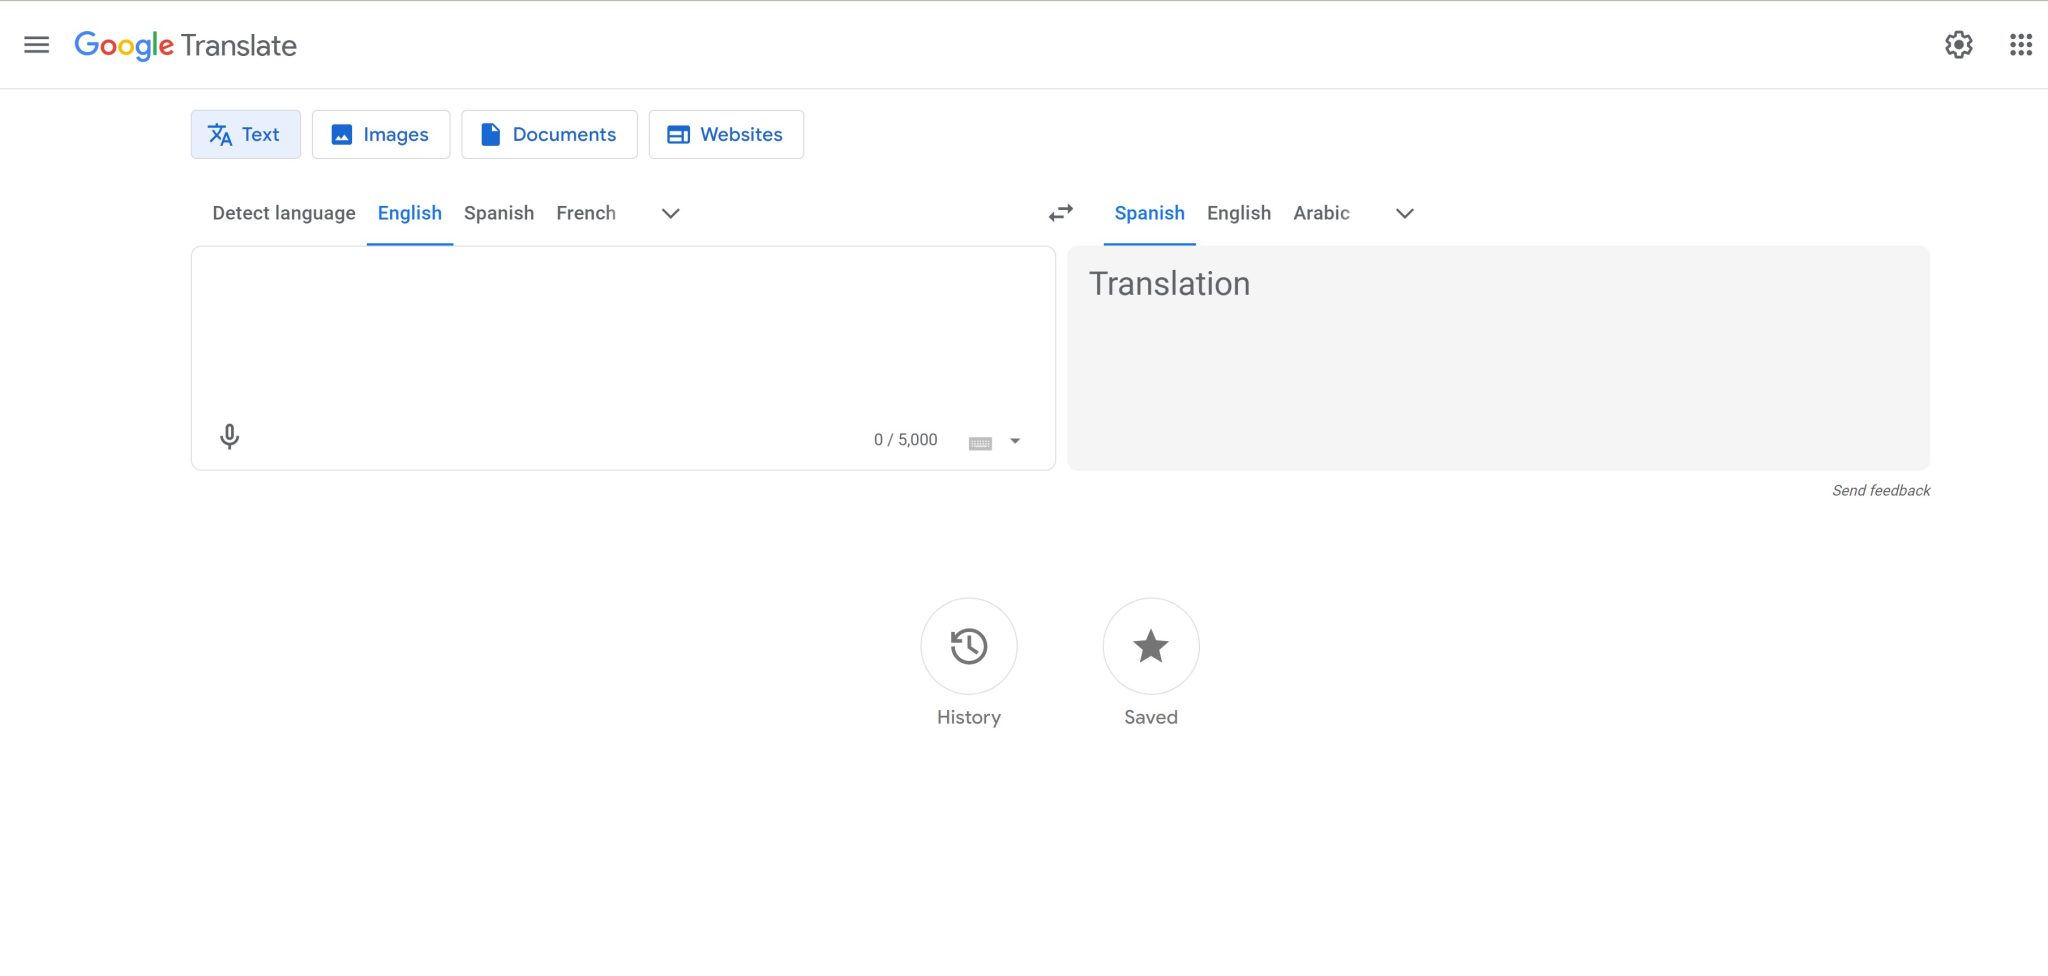Click the Images translation icon
The width and height of the screenshot is (2048, 976).
click(x=343, y=133)
